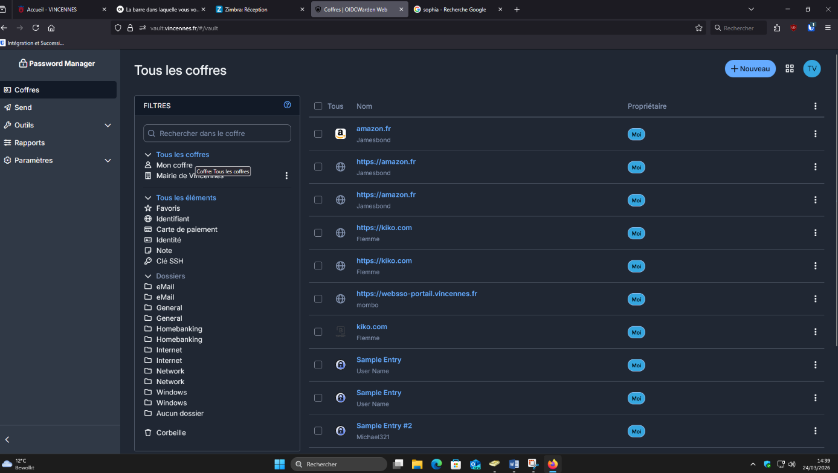This screenshot has width=838, height=473.
Task: Select the Sample Entry #2 checkbox
Action: point(318,431)
